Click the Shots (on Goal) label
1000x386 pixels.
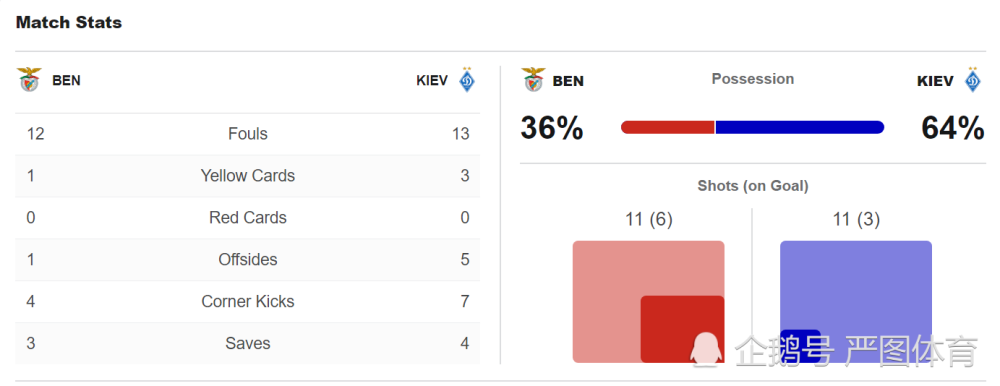click(753, 186)
